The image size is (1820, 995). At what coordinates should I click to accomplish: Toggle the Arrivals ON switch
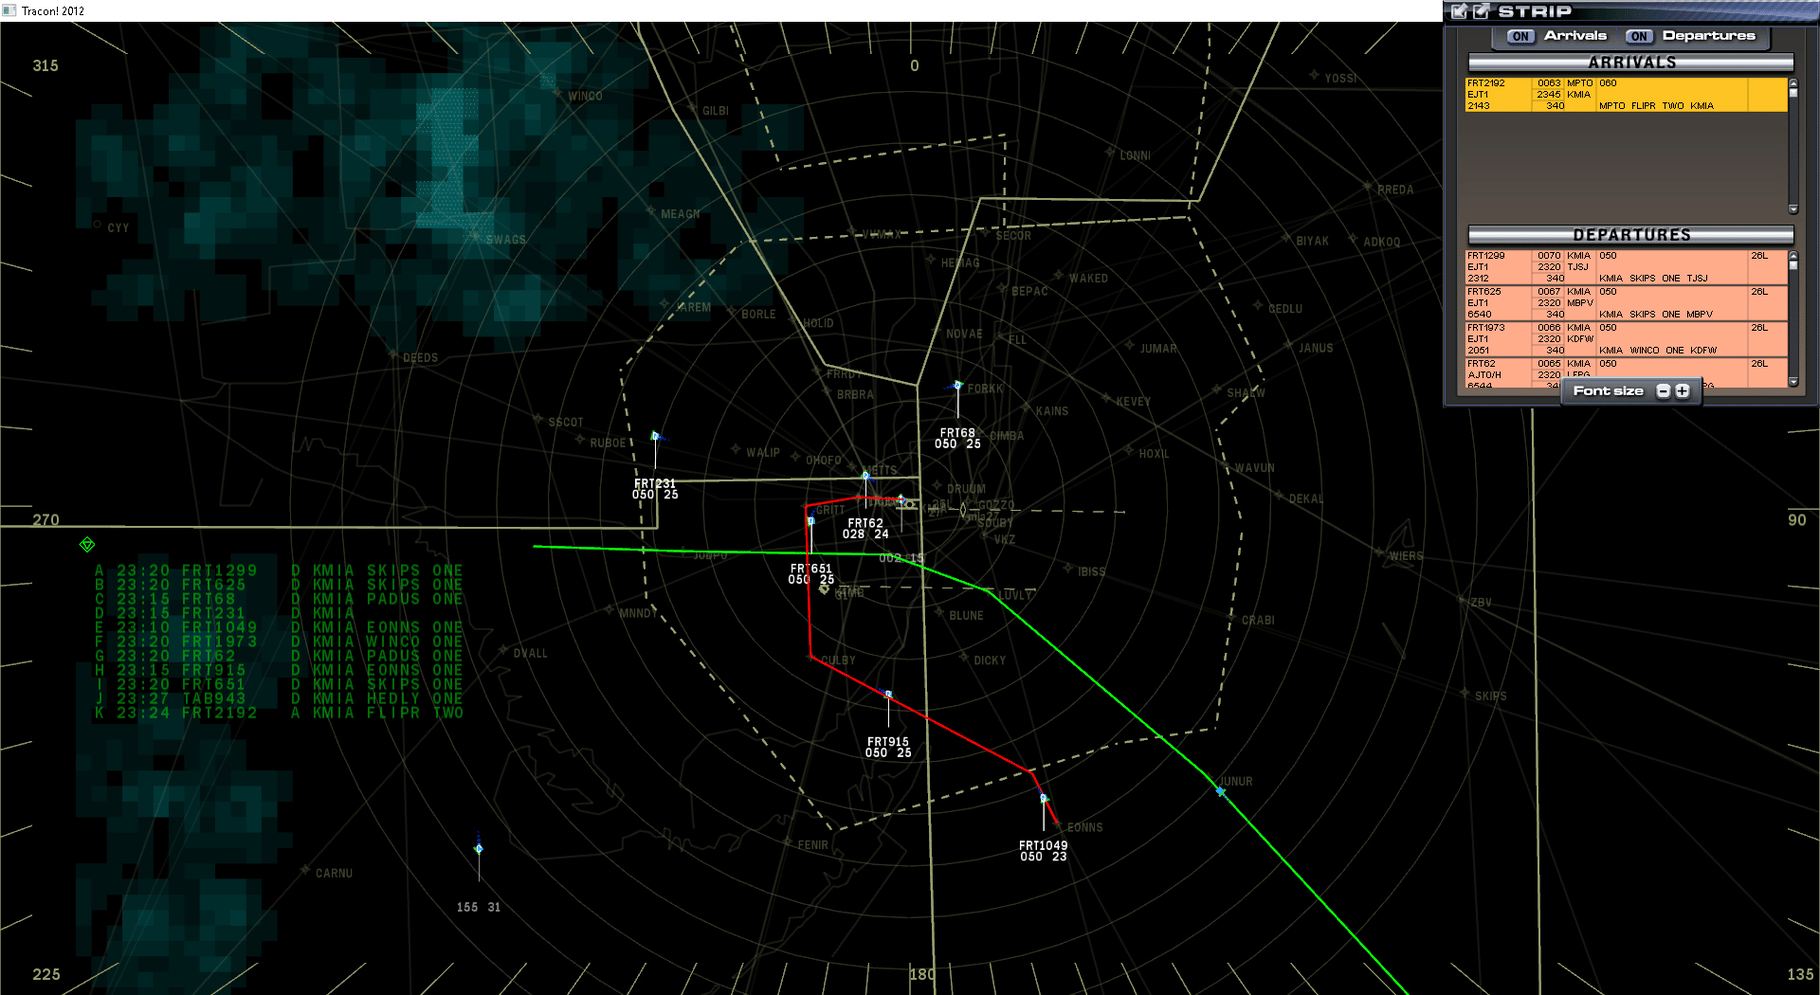coord(1520,36)
